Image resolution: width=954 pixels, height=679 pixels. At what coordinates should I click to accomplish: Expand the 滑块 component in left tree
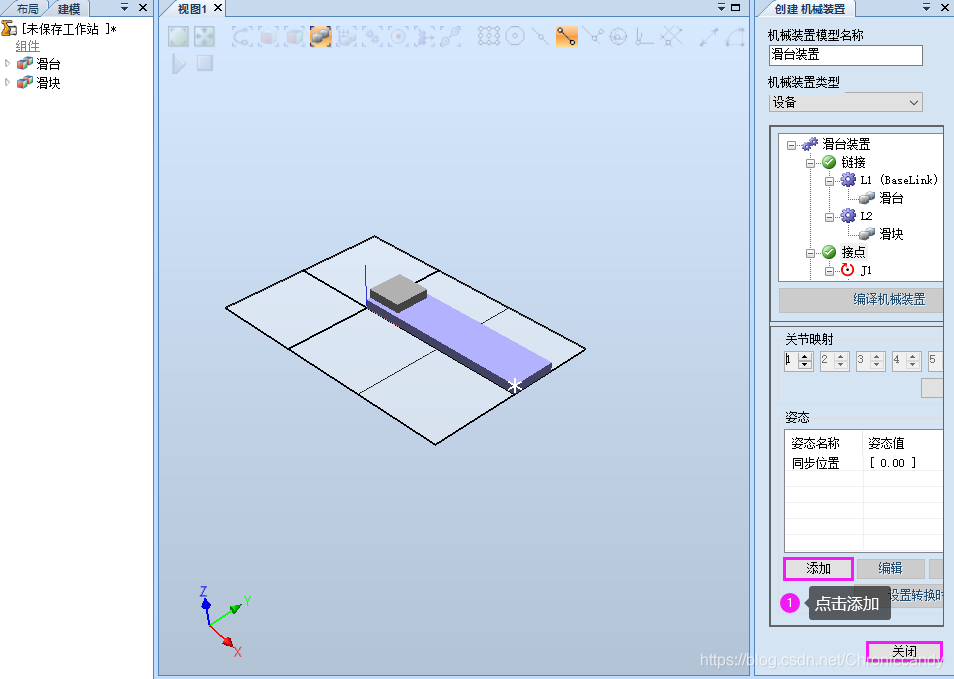click(7, 82)
